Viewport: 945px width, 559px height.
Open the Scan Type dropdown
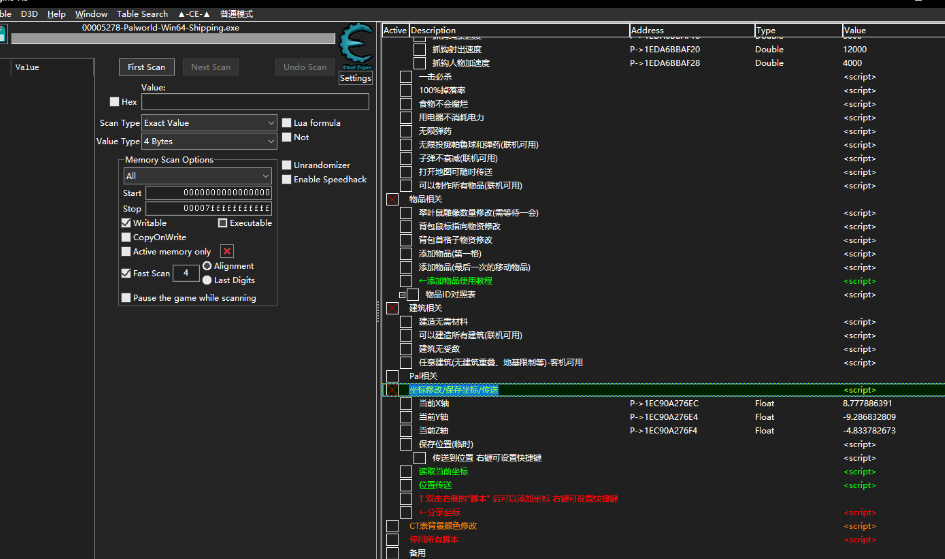pyautogui.click(x=209, y=123)
